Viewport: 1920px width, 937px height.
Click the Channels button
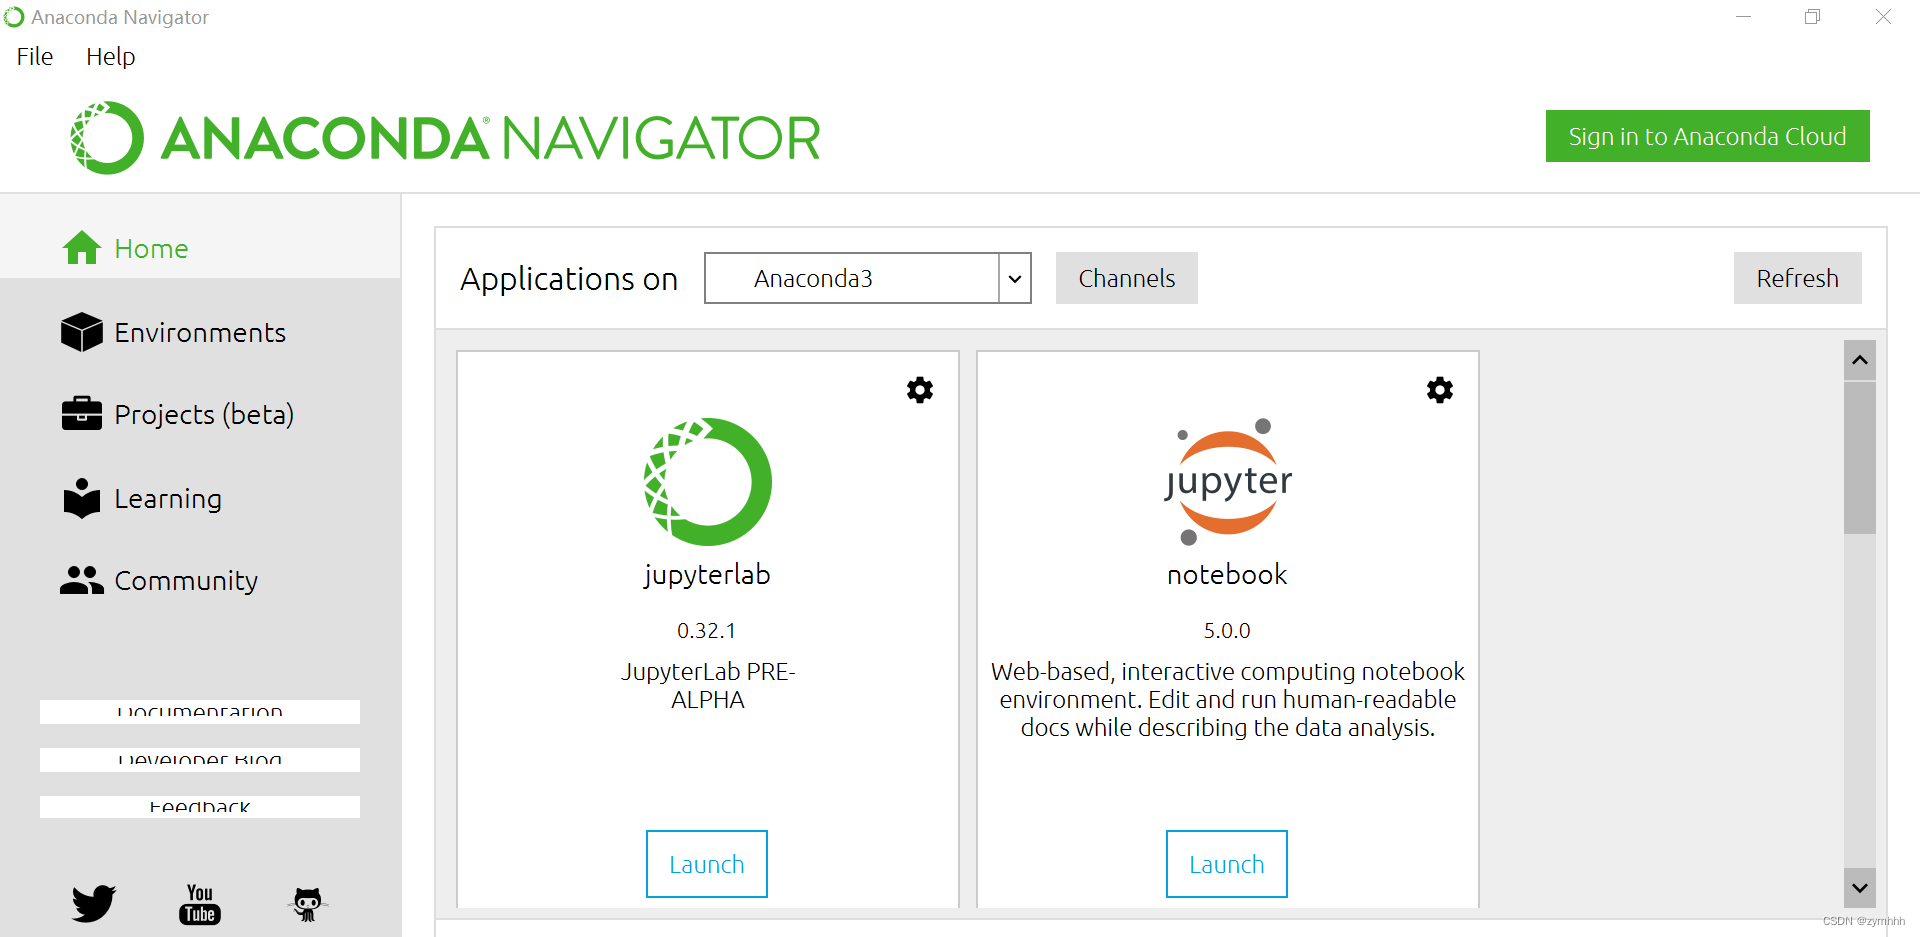point(1127,278)
